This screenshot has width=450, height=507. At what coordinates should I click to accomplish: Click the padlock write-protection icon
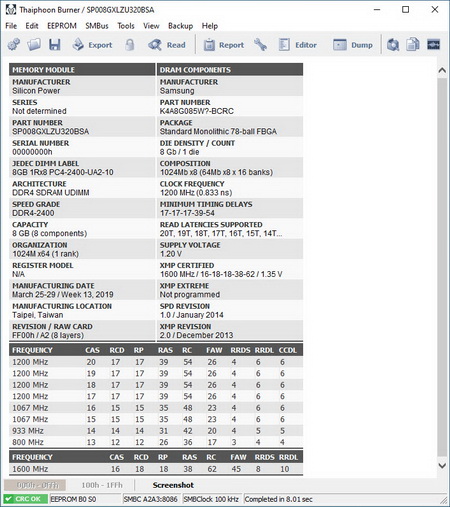pos(130,45)
